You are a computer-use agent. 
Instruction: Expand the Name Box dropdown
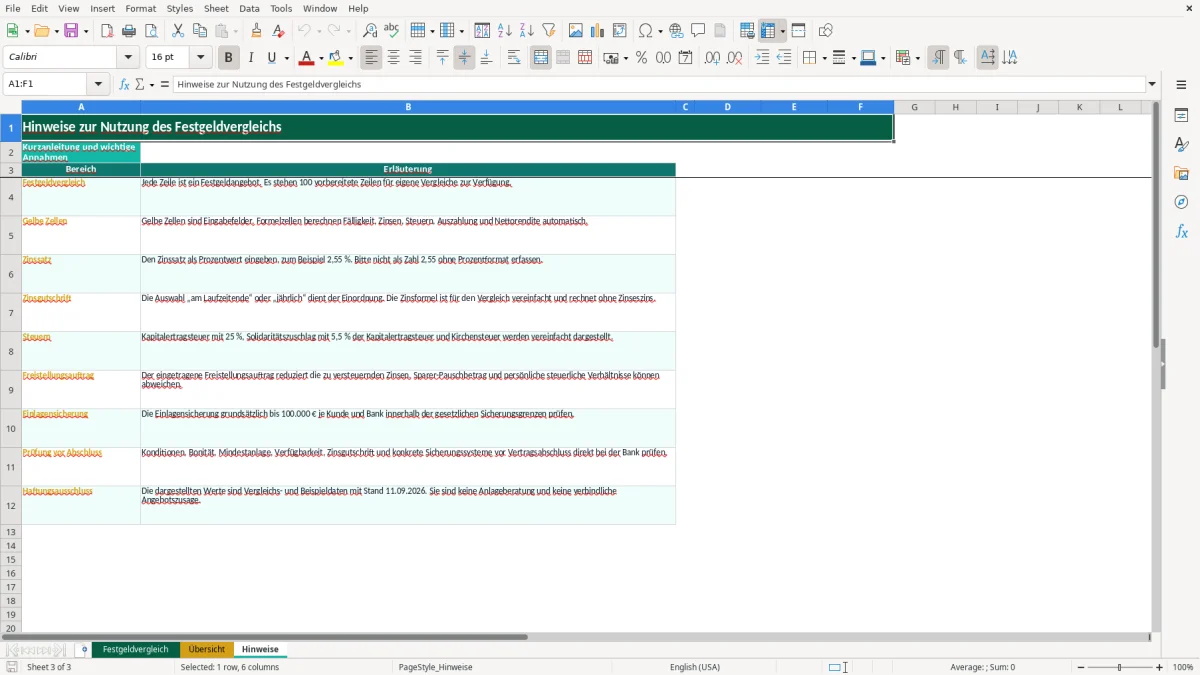click(98, 84)
